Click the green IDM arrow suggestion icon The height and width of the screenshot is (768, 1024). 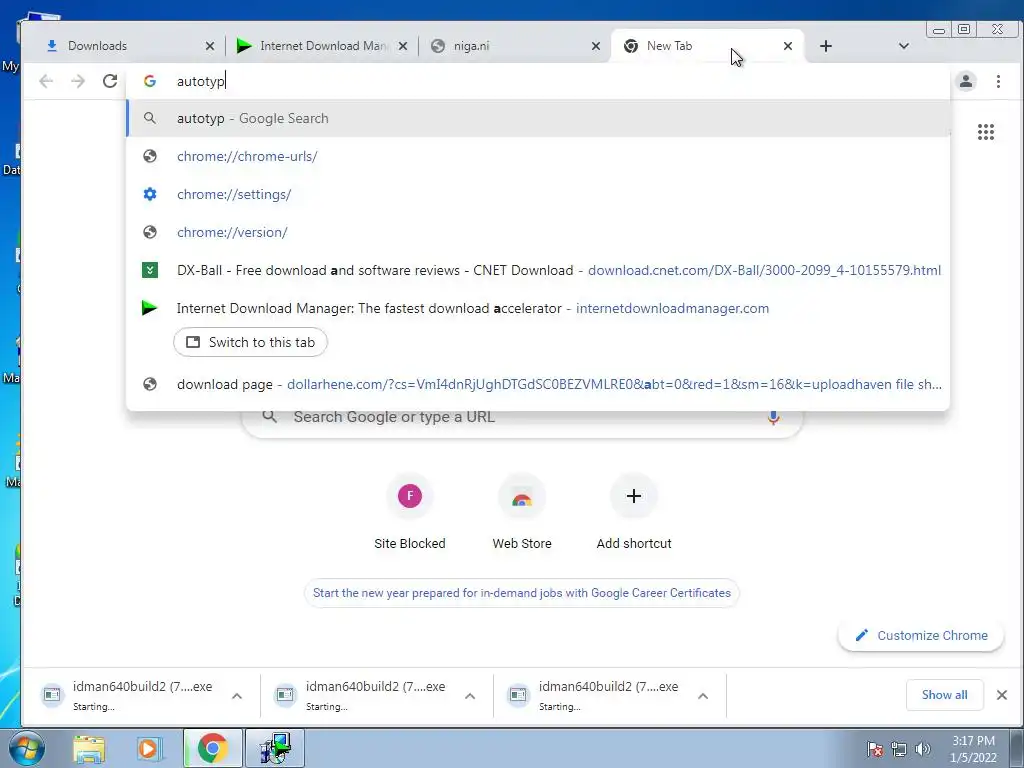pyautogui.click(x=150, y=308)
